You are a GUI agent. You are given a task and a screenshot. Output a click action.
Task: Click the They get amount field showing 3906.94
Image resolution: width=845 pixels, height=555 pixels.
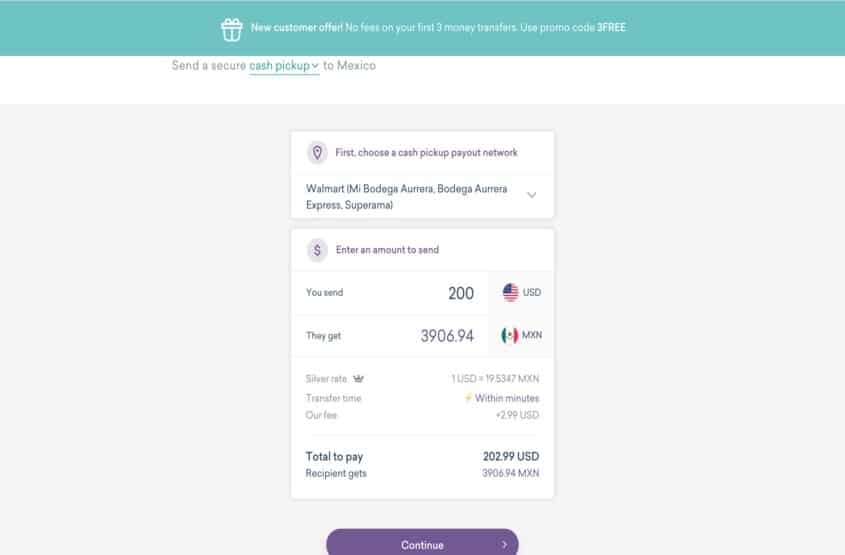point(390,335)
